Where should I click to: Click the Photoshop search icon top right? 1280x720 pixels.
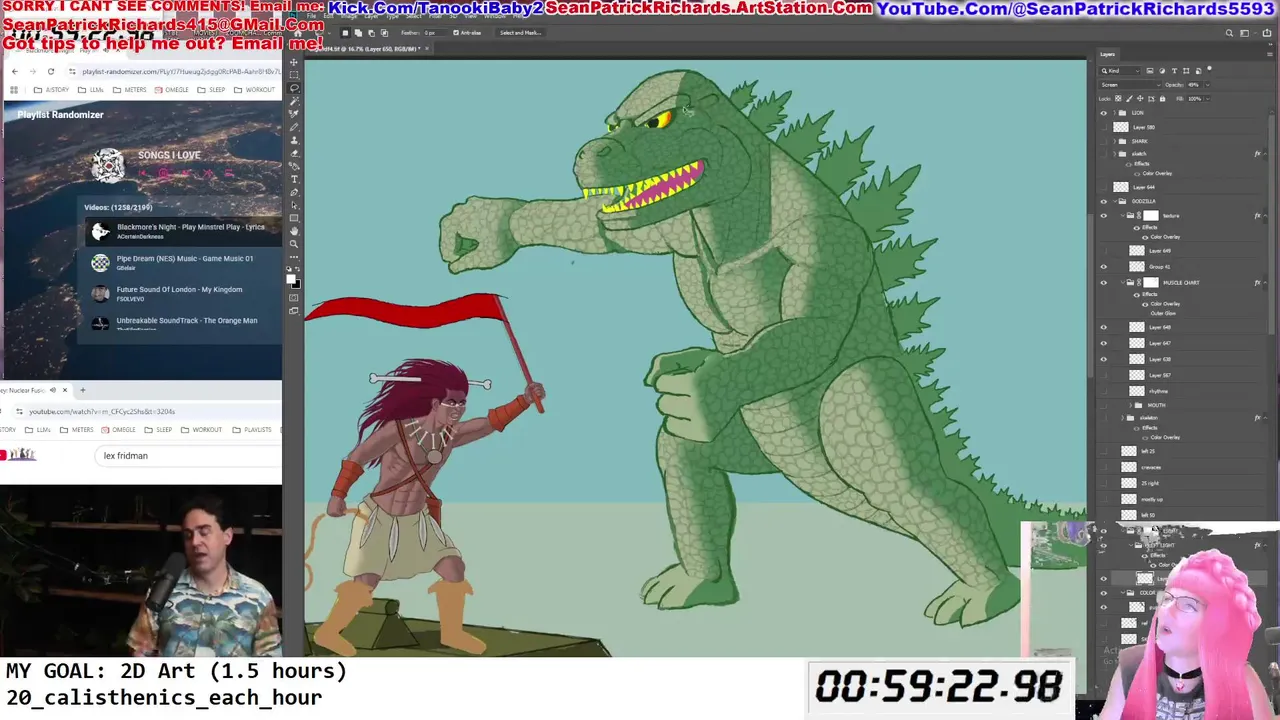pyautogui.click(x=1229, y=33)
